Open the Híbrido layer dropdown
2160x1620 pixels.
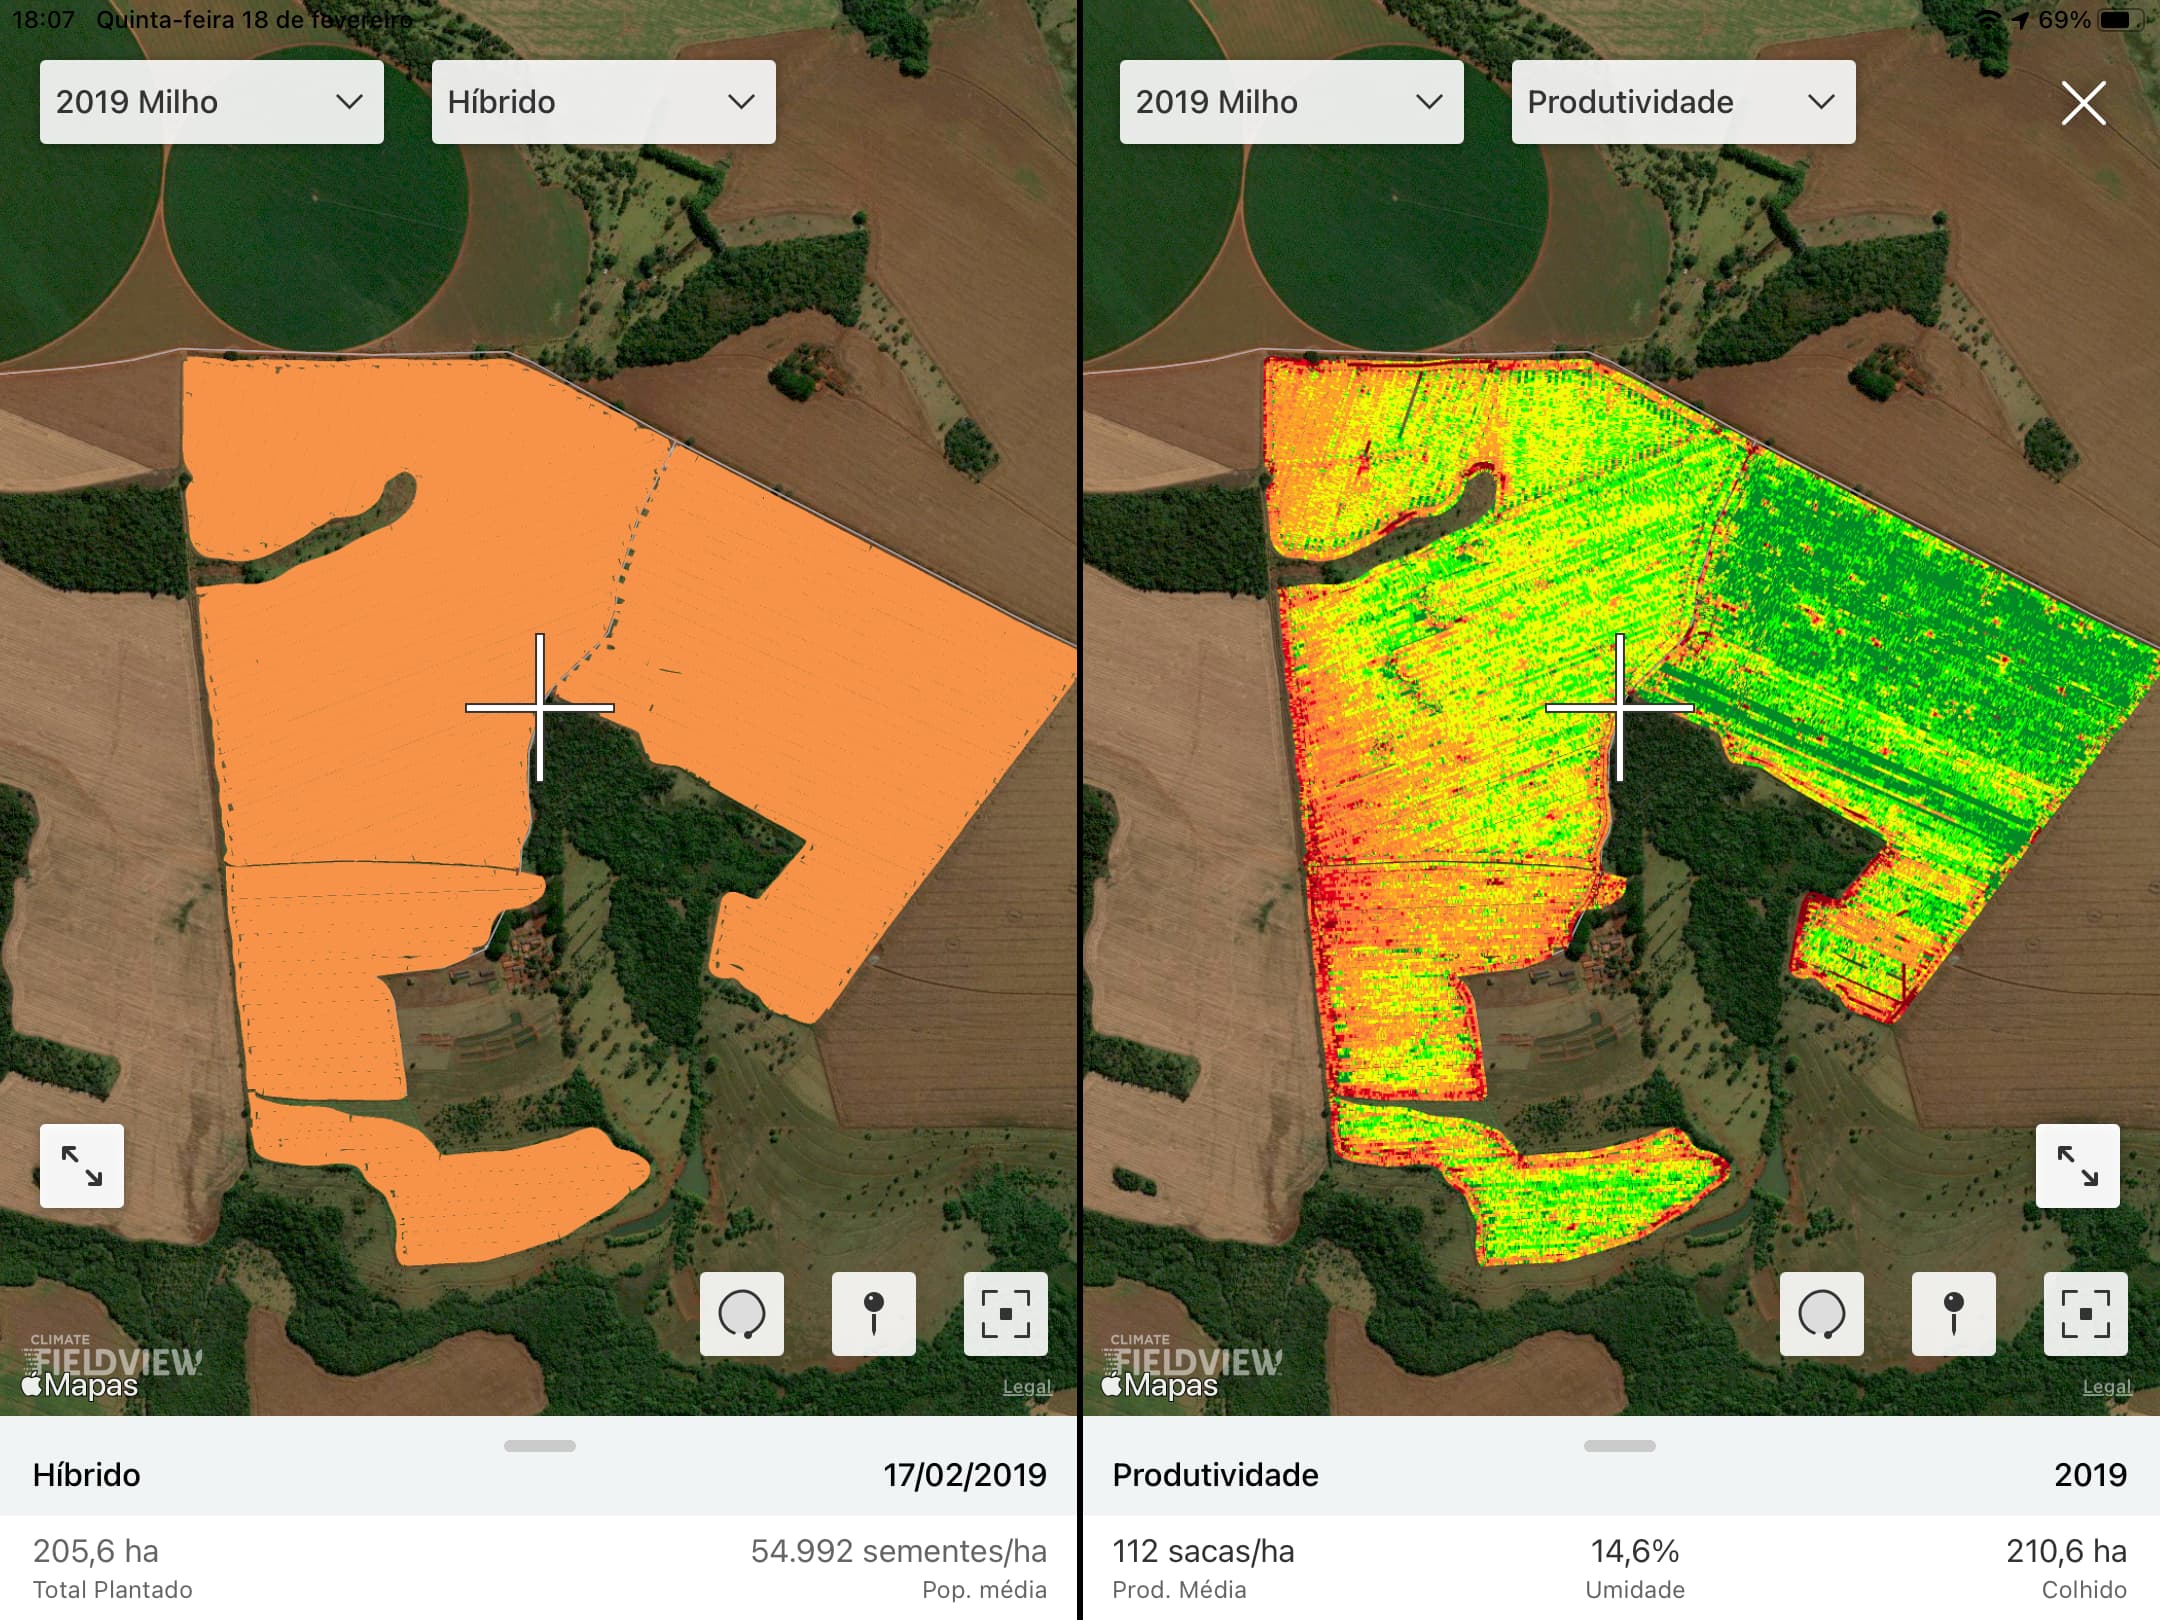pos(603,102)
